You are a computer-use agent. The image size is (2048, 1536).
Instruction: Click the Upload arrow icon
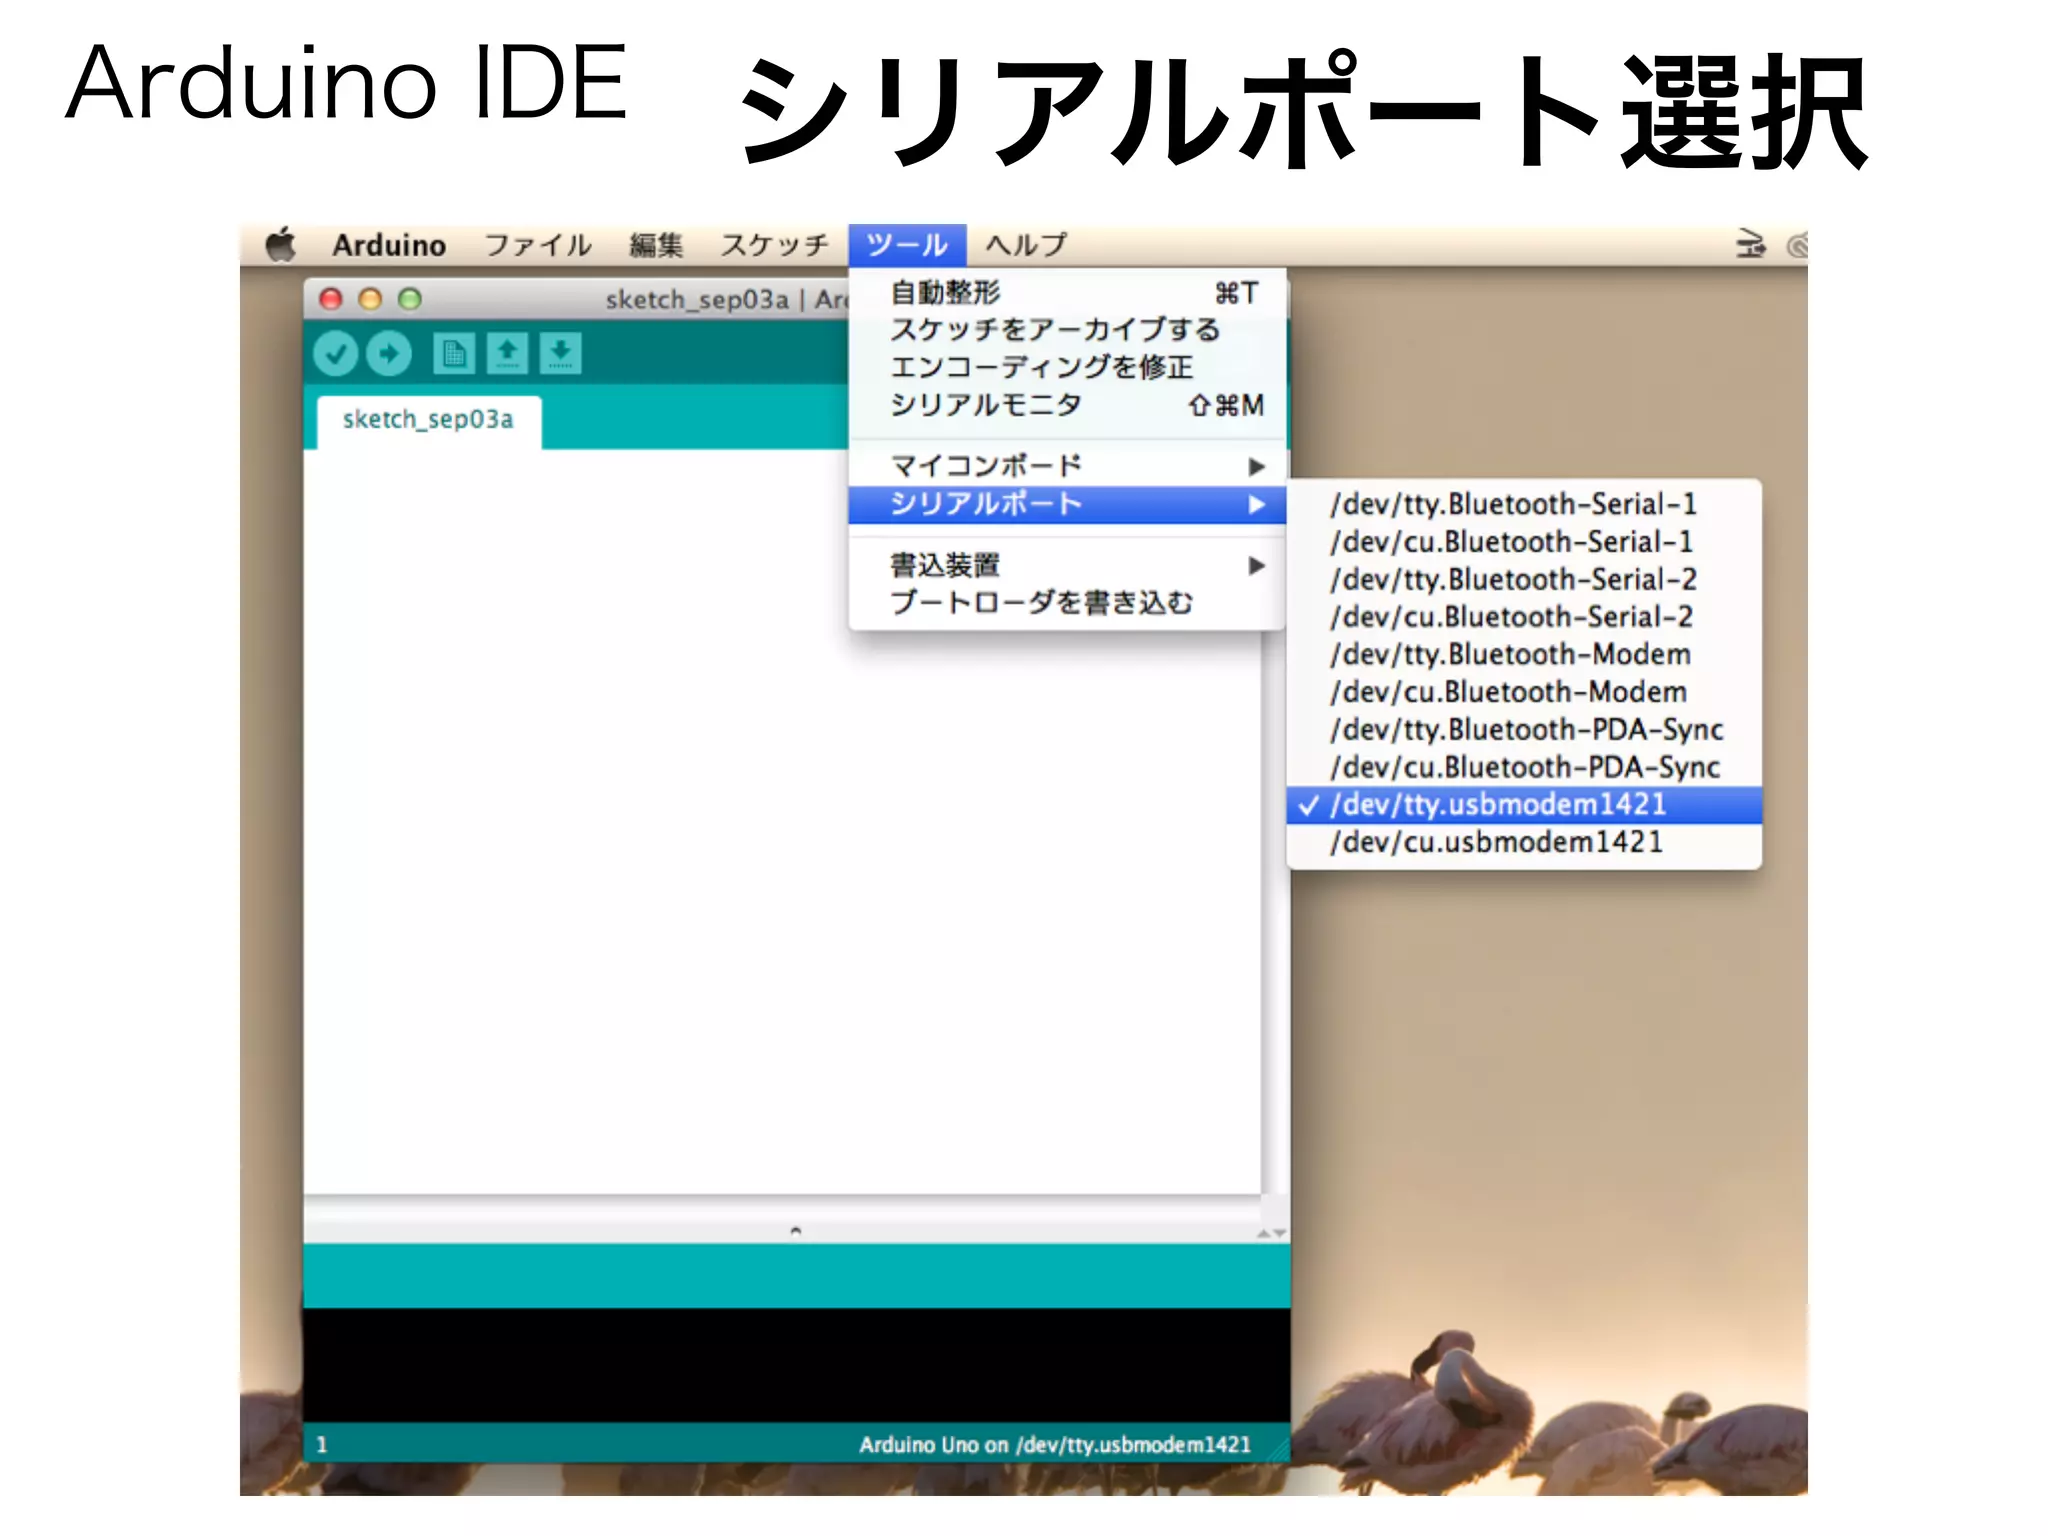389,354
